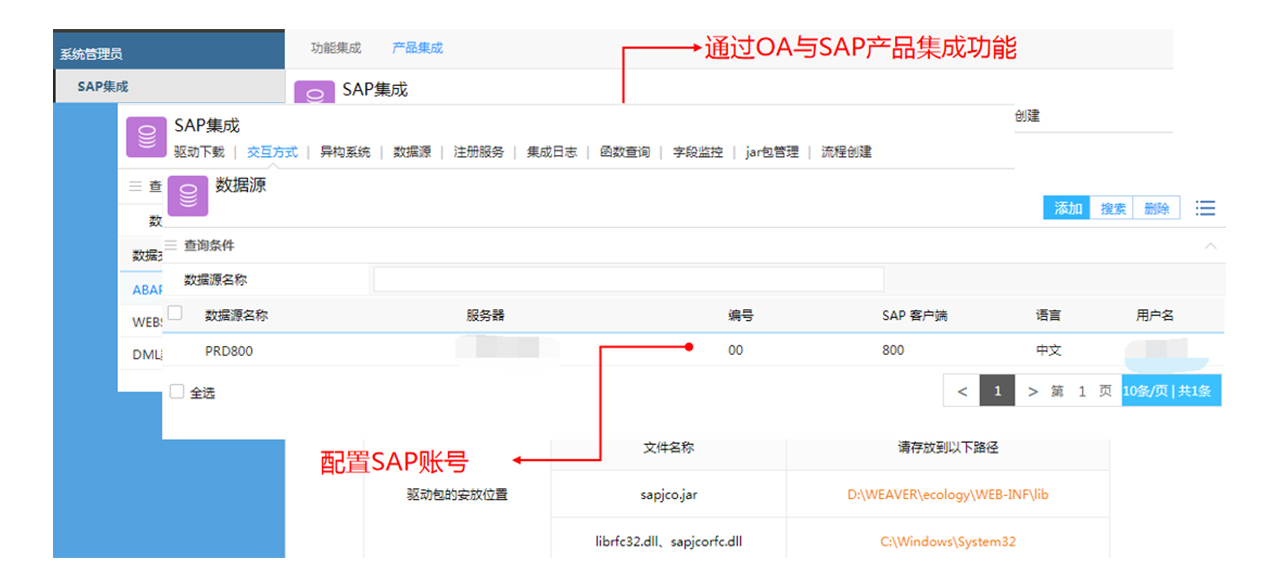Viewport: 1280px width, 587px height.
Task: Open the list view menu icon
Action: pos(1205,208)
